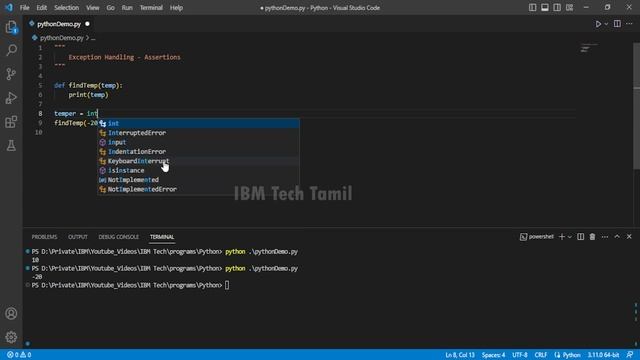Select interpreter 3.11.0 64-bit status item
The width and height of the screenshot is (640, 360).
tap(603, 355)
